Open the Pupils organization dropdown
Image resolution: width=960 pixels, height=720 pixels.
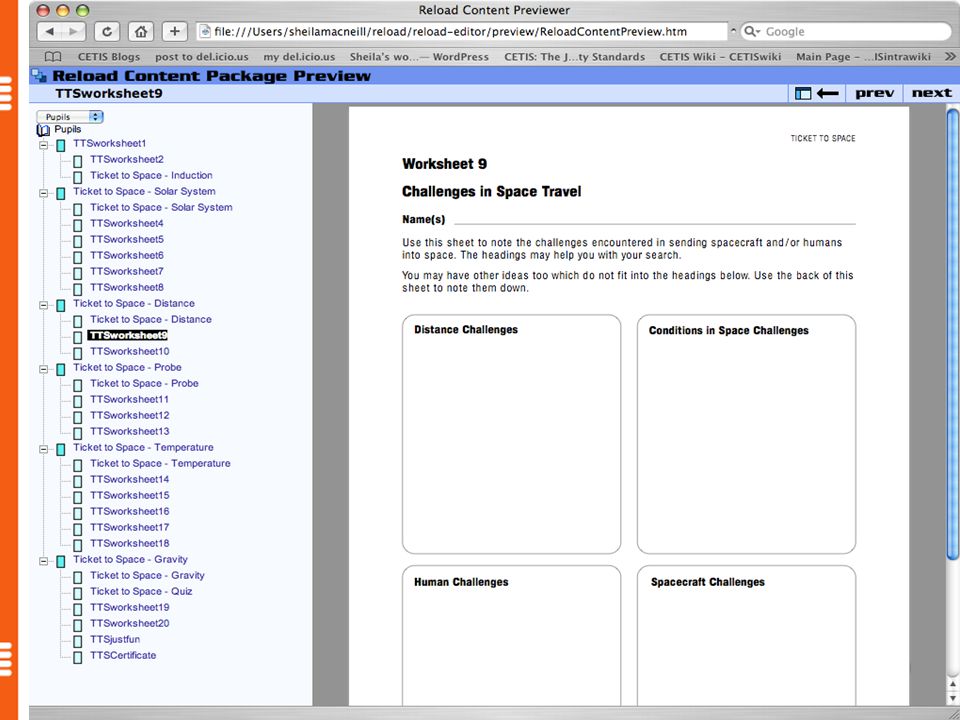pyautogui.click(x=70, y=116)
